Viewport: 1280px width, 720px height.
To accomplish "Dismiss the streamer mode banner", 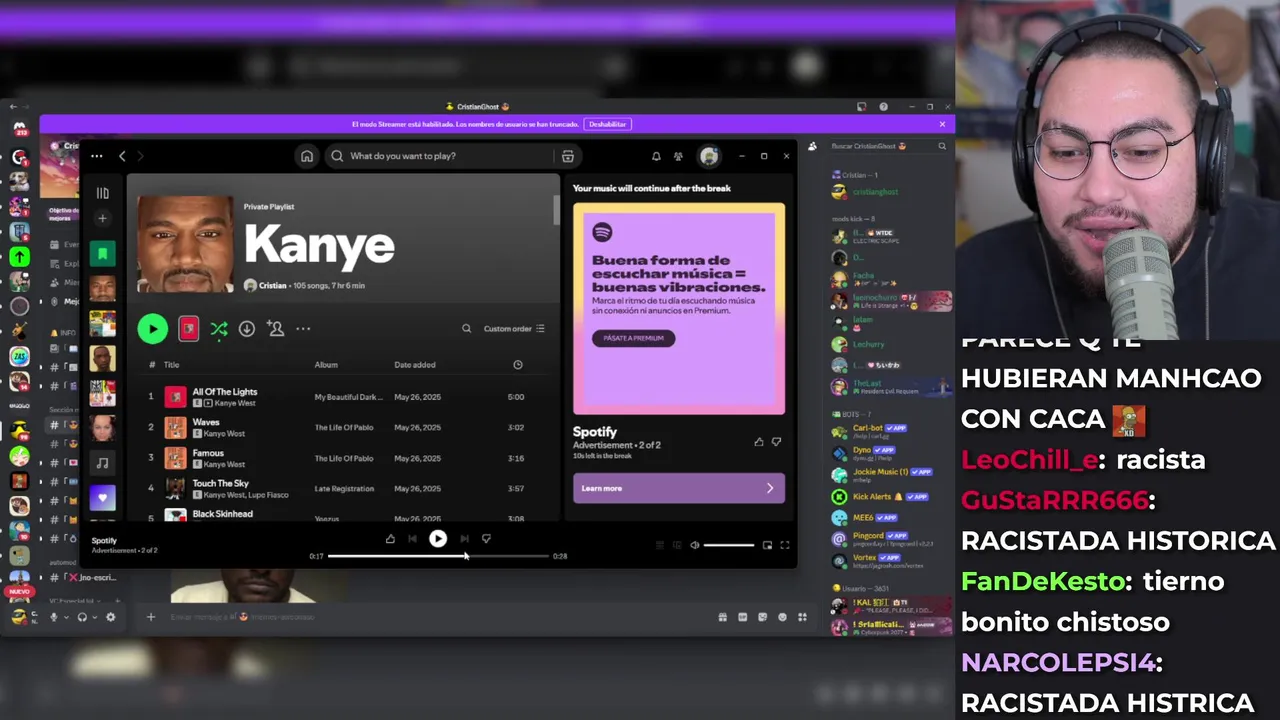I will (x=942, y=124).
